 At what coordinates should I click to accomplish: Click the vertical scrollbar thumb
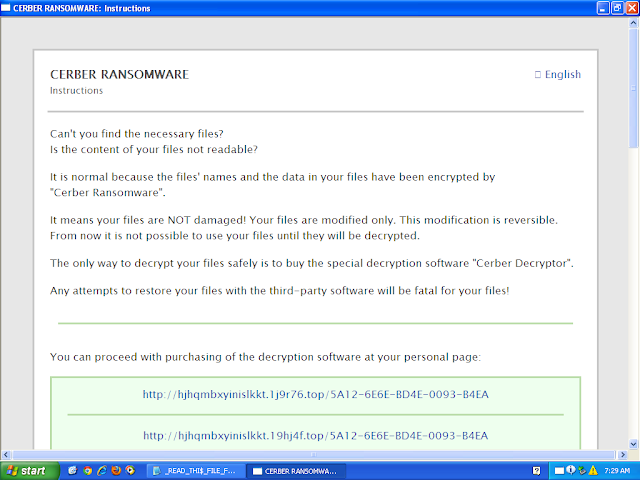(634, 88)
